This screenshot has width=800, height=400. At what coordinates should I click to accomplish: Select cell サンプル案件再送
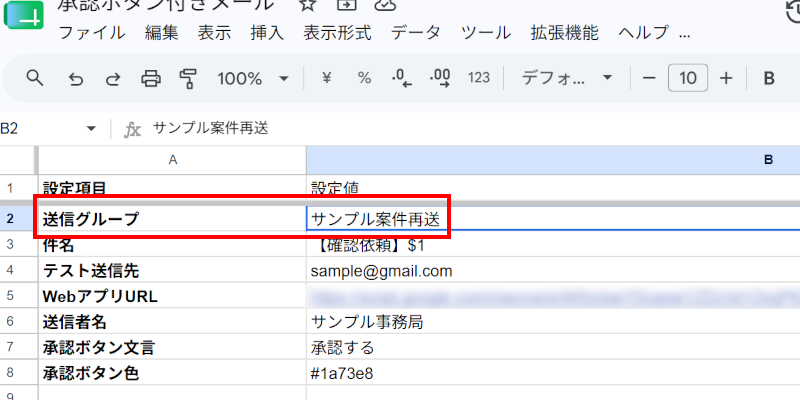pos(553,219)
